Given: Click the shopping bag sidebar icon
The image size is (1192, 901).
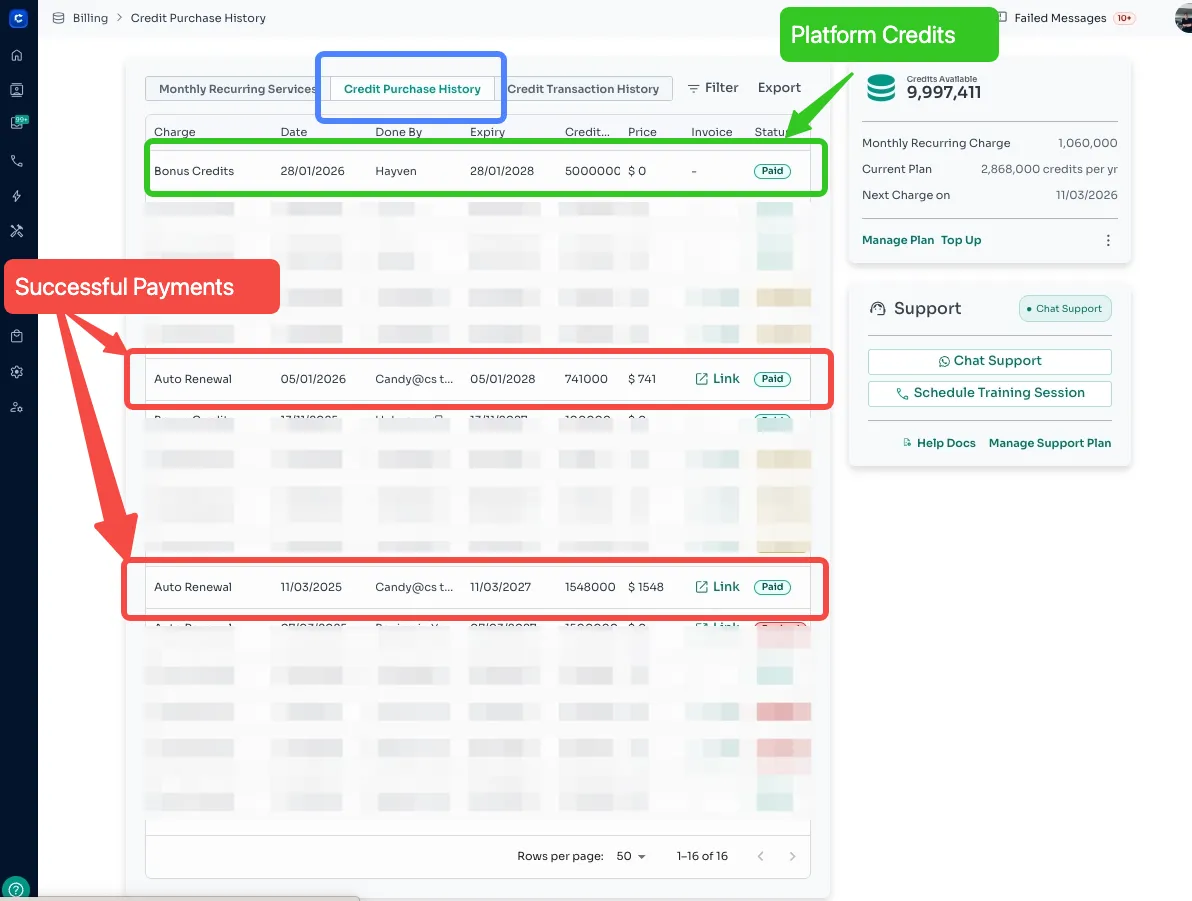Looking at the screenshot, I should [17, 337].
